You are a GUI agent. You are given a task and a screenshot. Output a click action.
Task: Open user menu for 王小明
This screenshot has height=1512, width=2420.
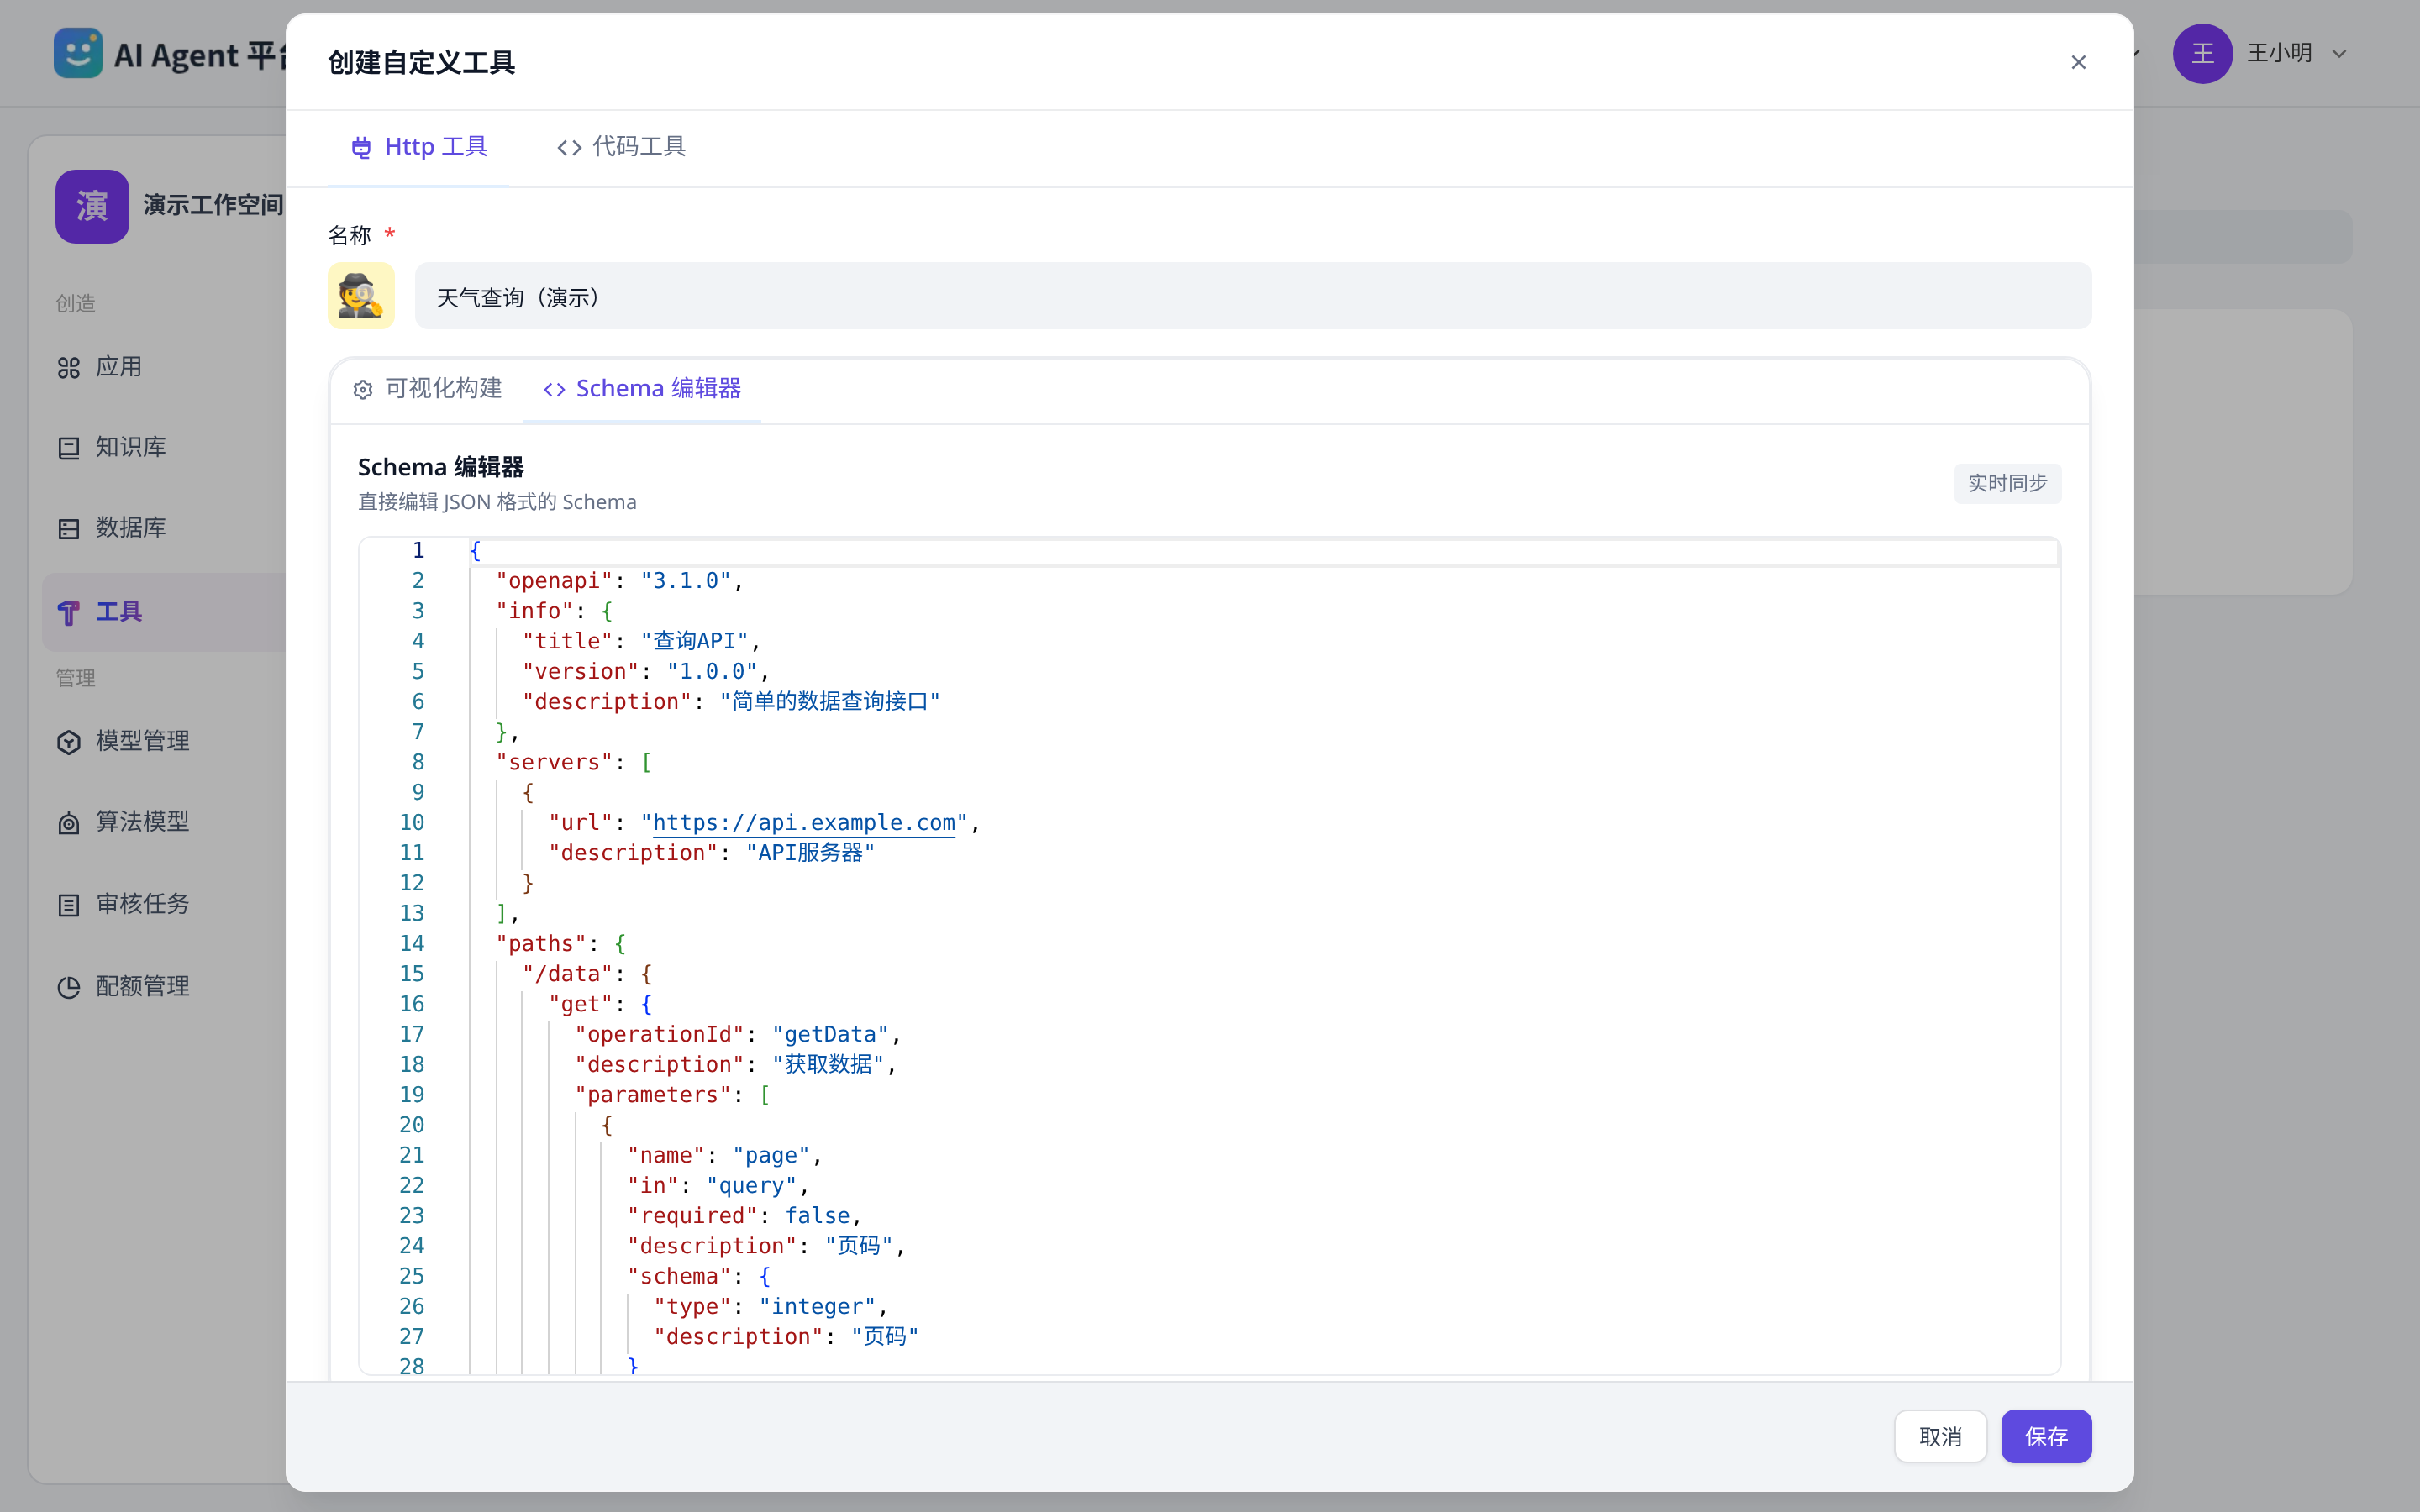click(2297, 53)
